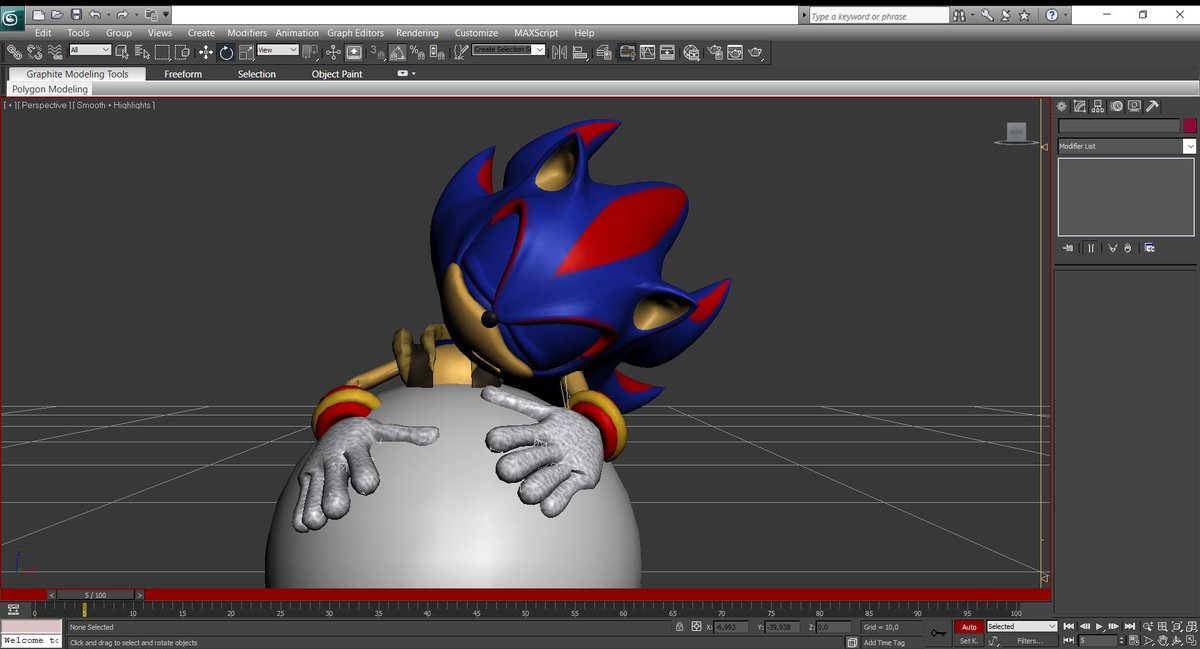Click the New Scene icon in quick access toolbar

click(39, 15)
